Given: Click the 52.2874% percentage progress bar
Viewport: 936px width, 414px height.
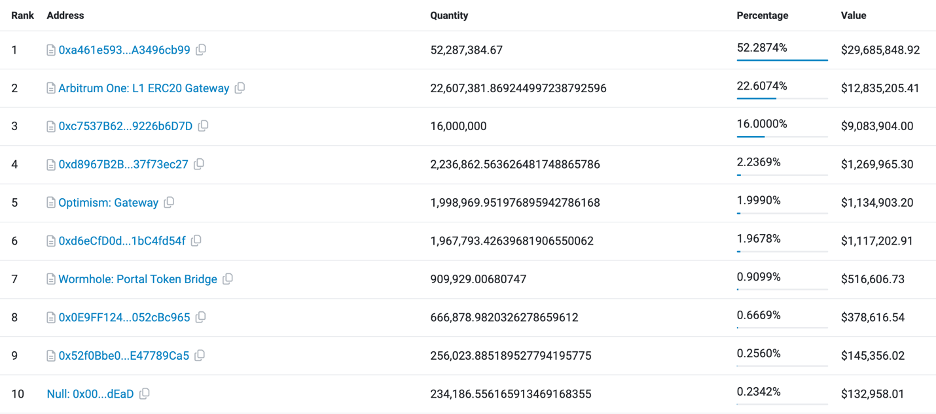Looking at the screenshot, I should [782, 60].
